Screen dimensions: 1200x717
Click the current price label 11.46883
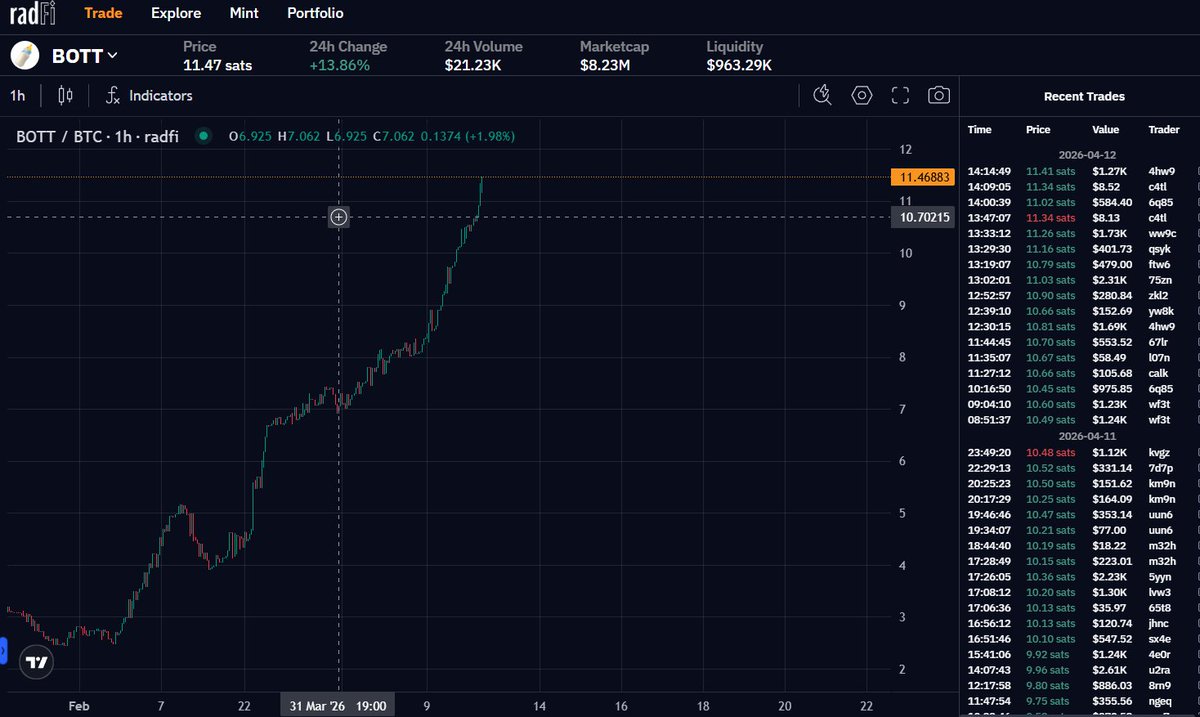click(x=923, y=178)
